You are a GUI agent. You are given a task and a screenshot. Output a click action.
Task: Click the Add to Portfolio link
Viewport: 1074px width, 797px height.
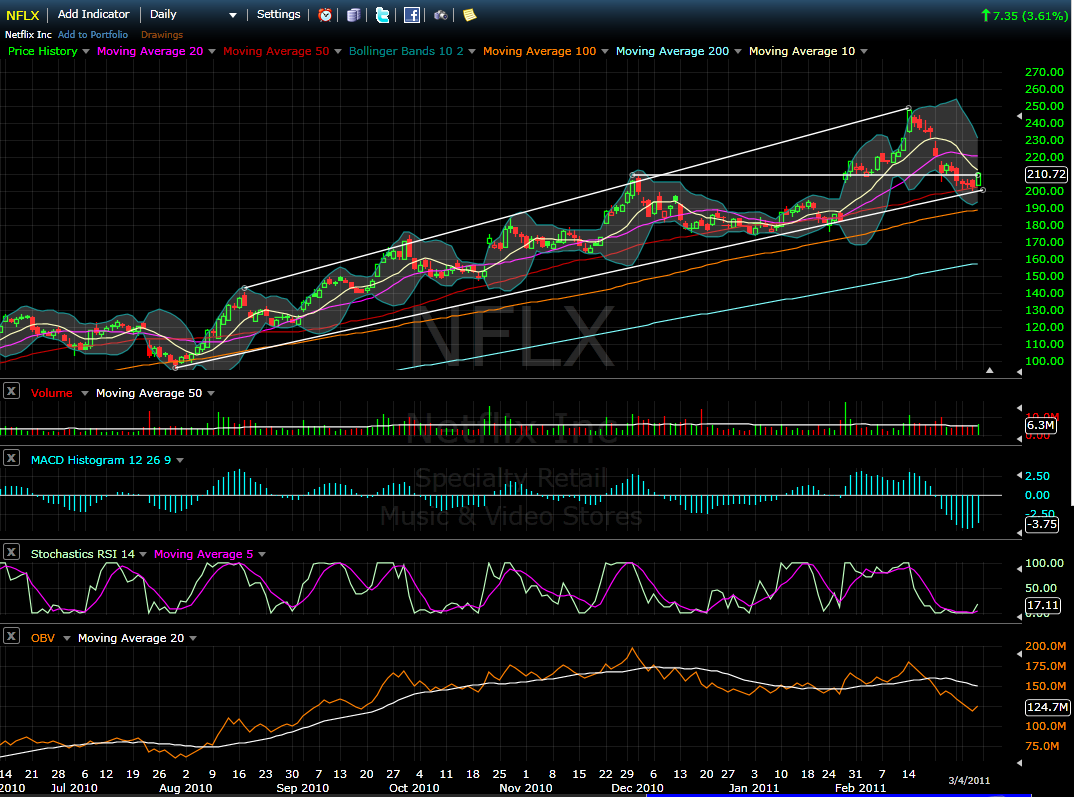coord(92,34)
